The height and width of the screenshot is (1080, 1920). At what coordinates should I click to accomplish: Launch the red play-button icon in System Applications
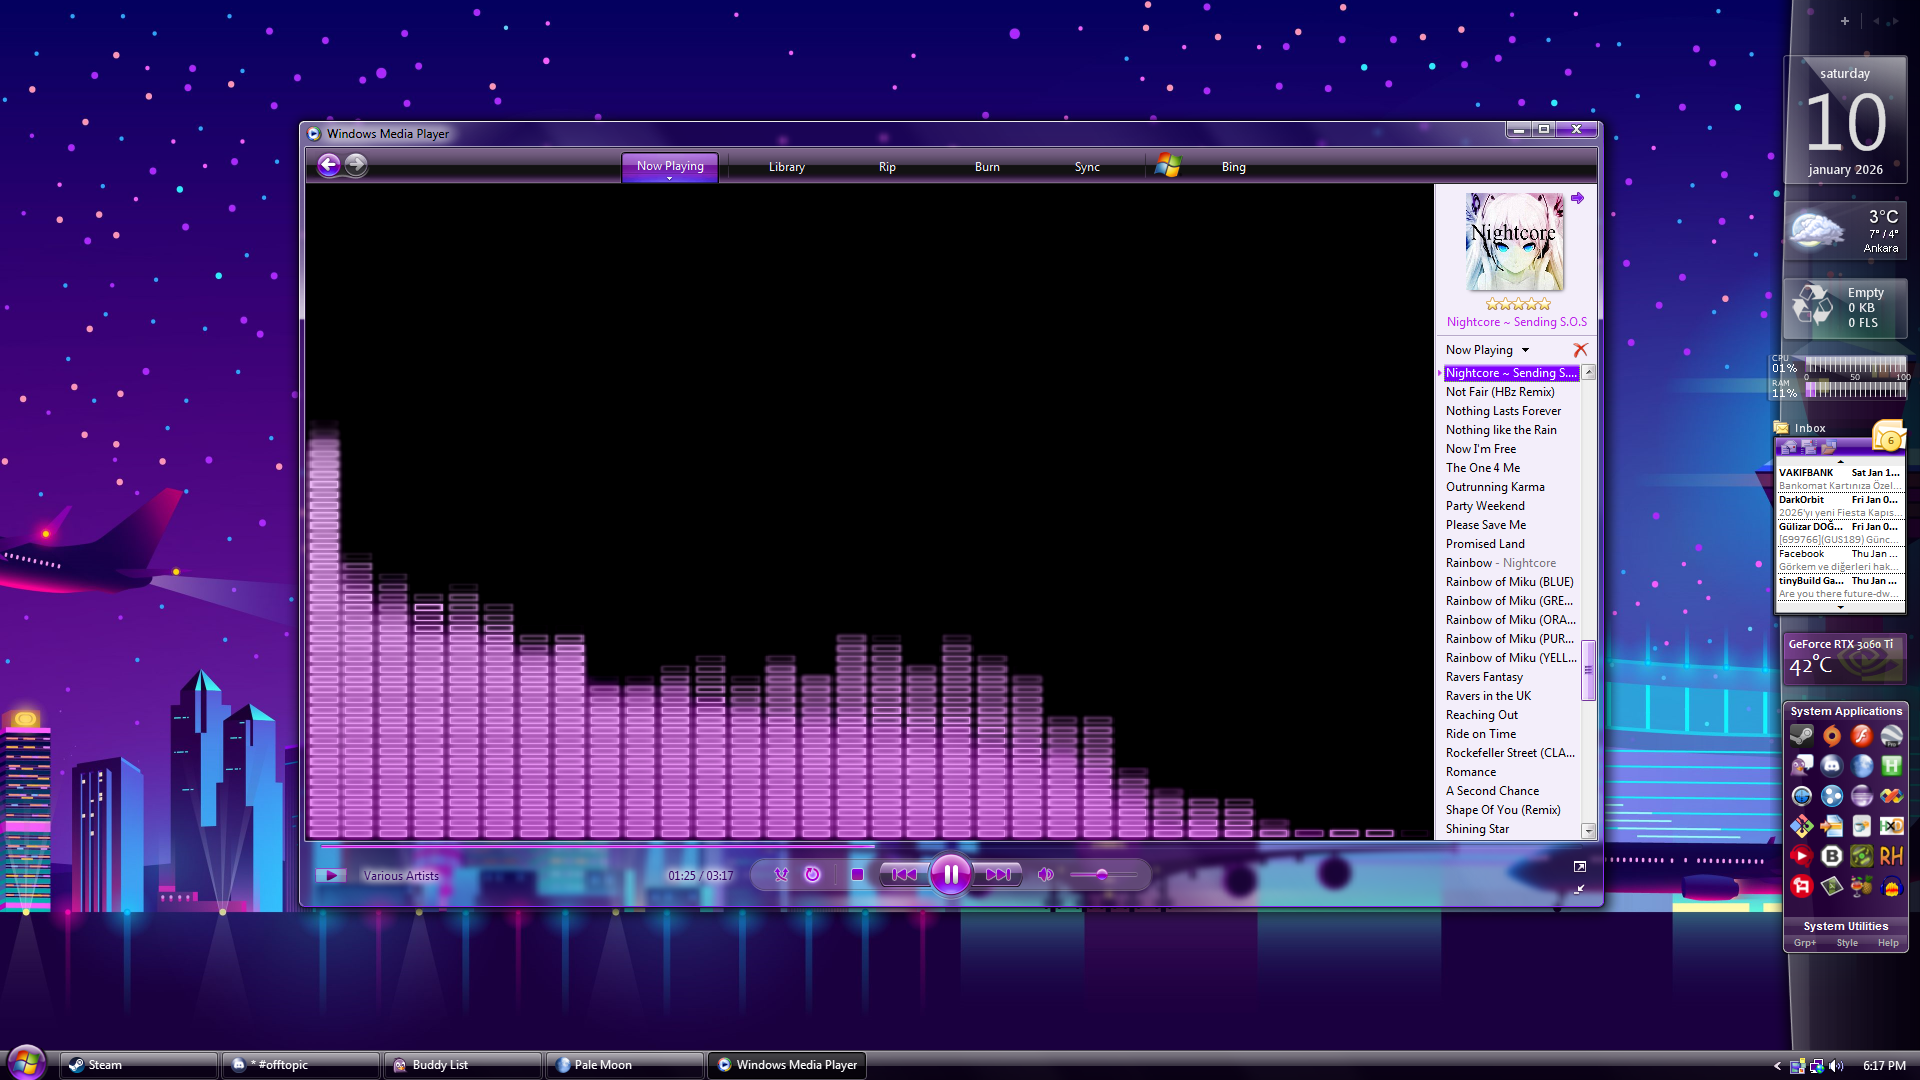pyautogui.click(x=1801, y=856)
